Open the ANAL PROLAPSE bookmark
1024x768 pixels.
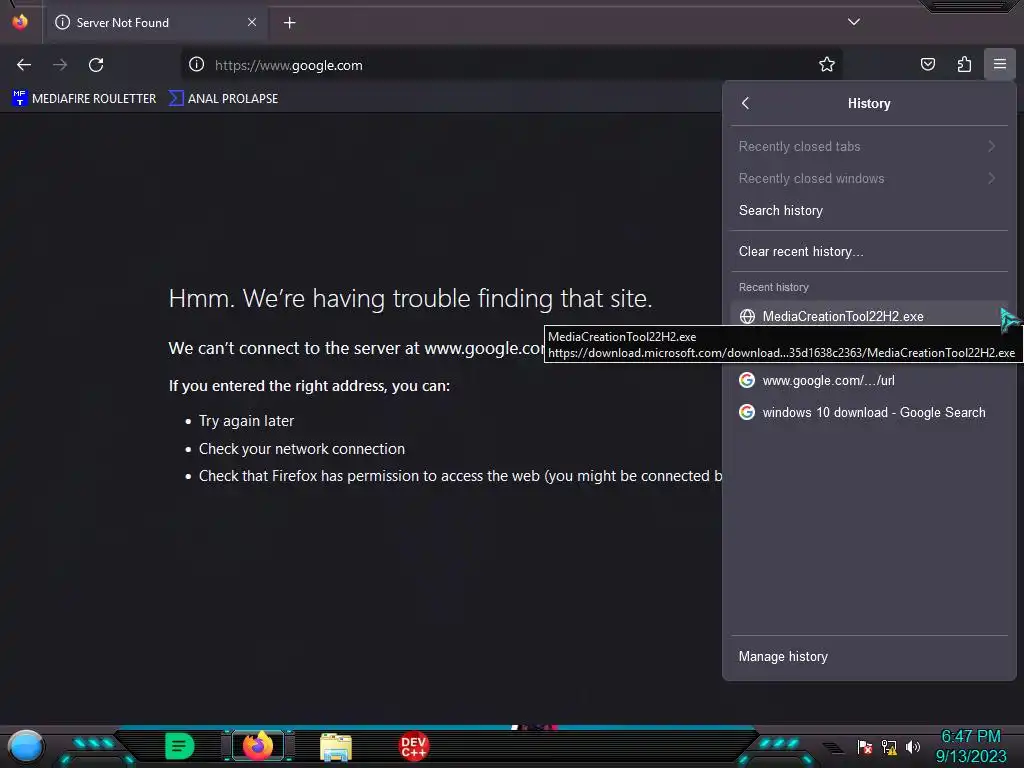(x=224, y=99)
